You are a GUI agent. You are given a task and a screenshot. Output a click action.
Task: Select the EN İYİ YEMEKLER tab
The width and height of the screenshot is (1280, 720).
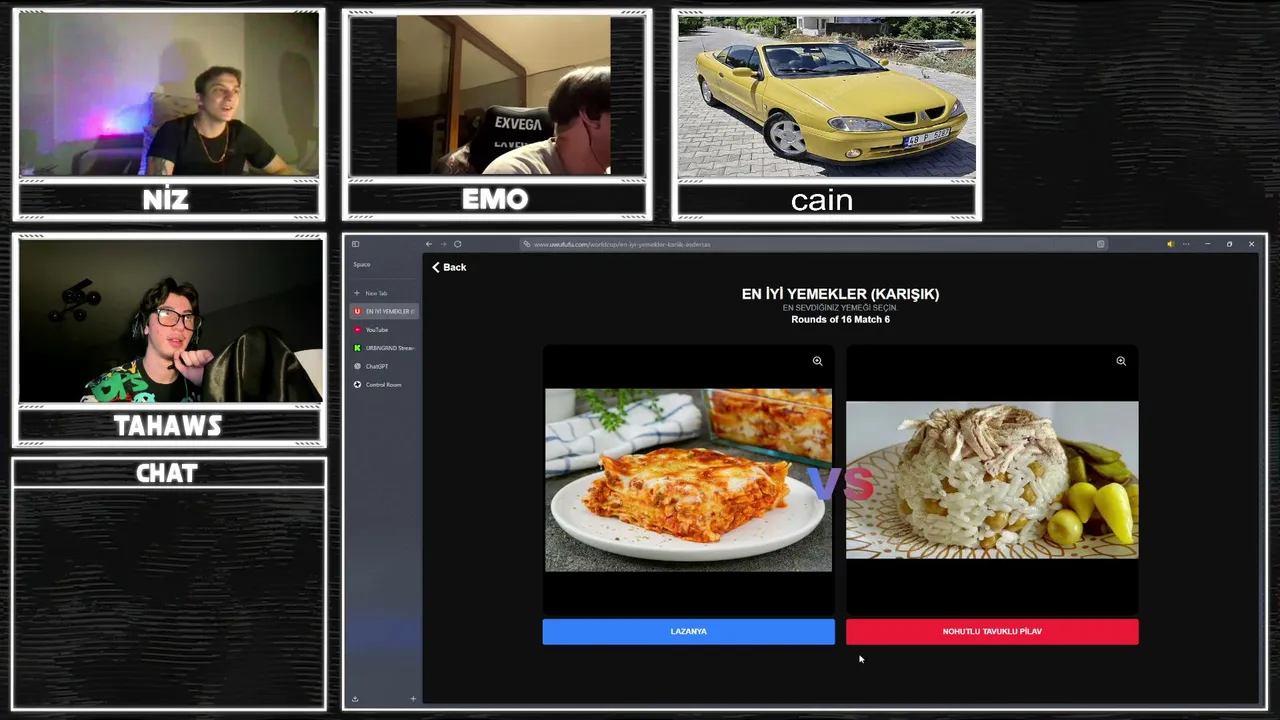[x=384, y=311]
